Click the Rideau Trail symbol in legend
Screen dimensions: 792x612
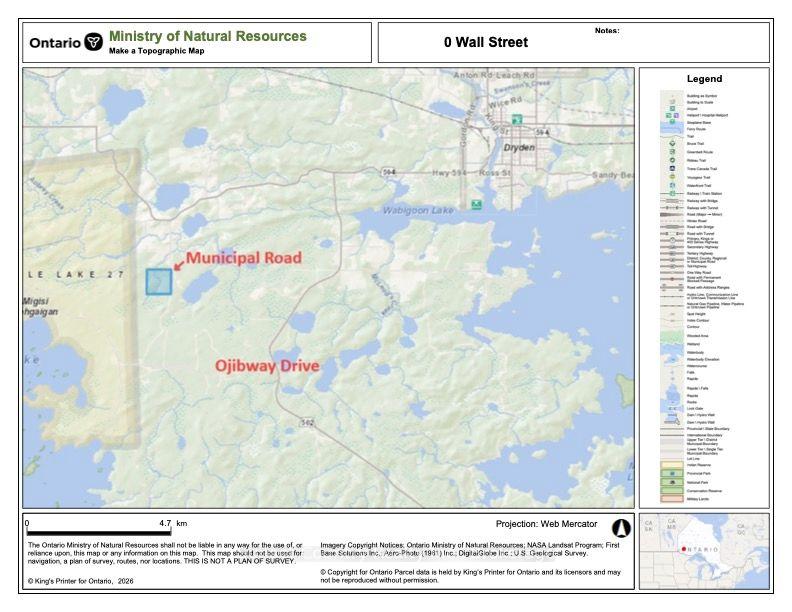point(672,160)
